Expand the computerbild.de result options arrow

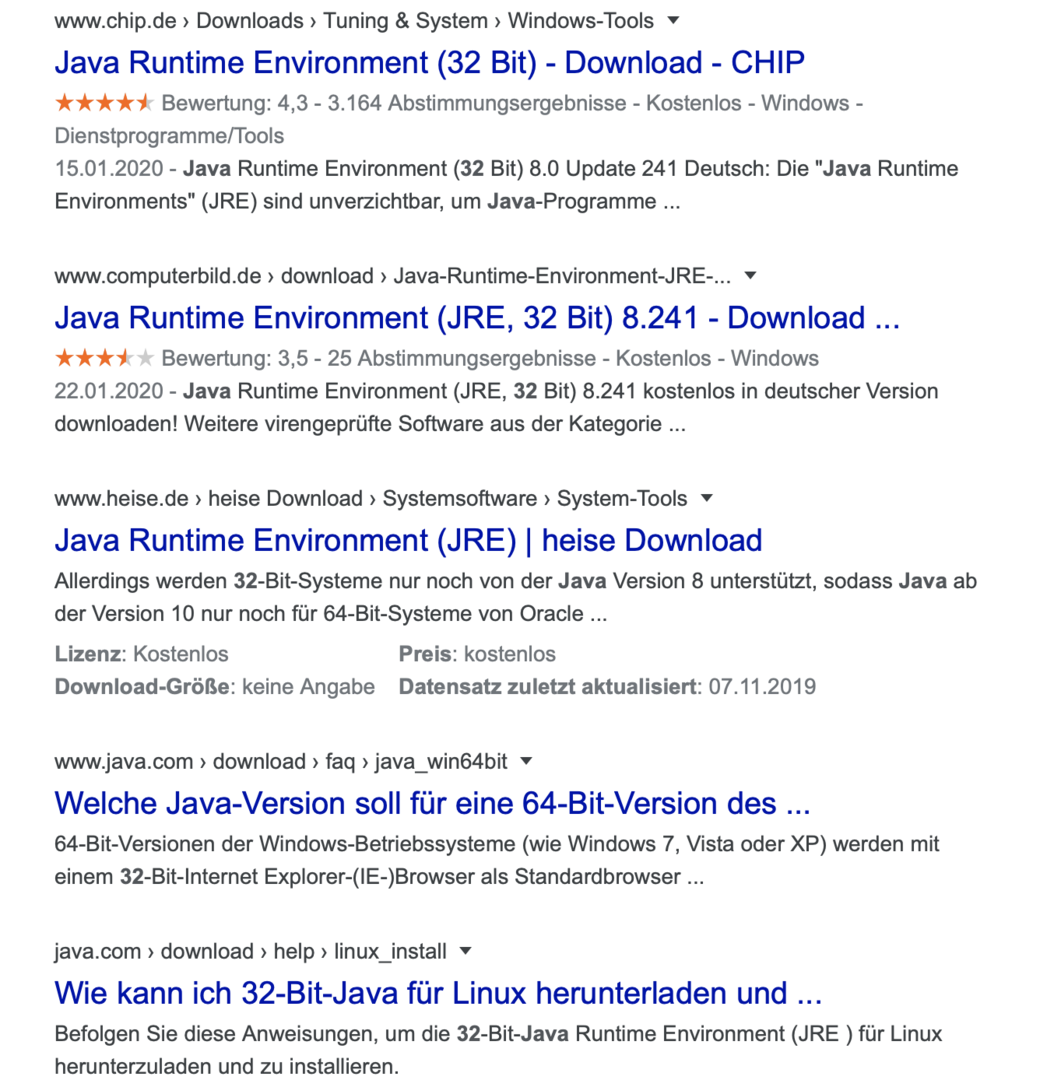[x=751, y=275]
